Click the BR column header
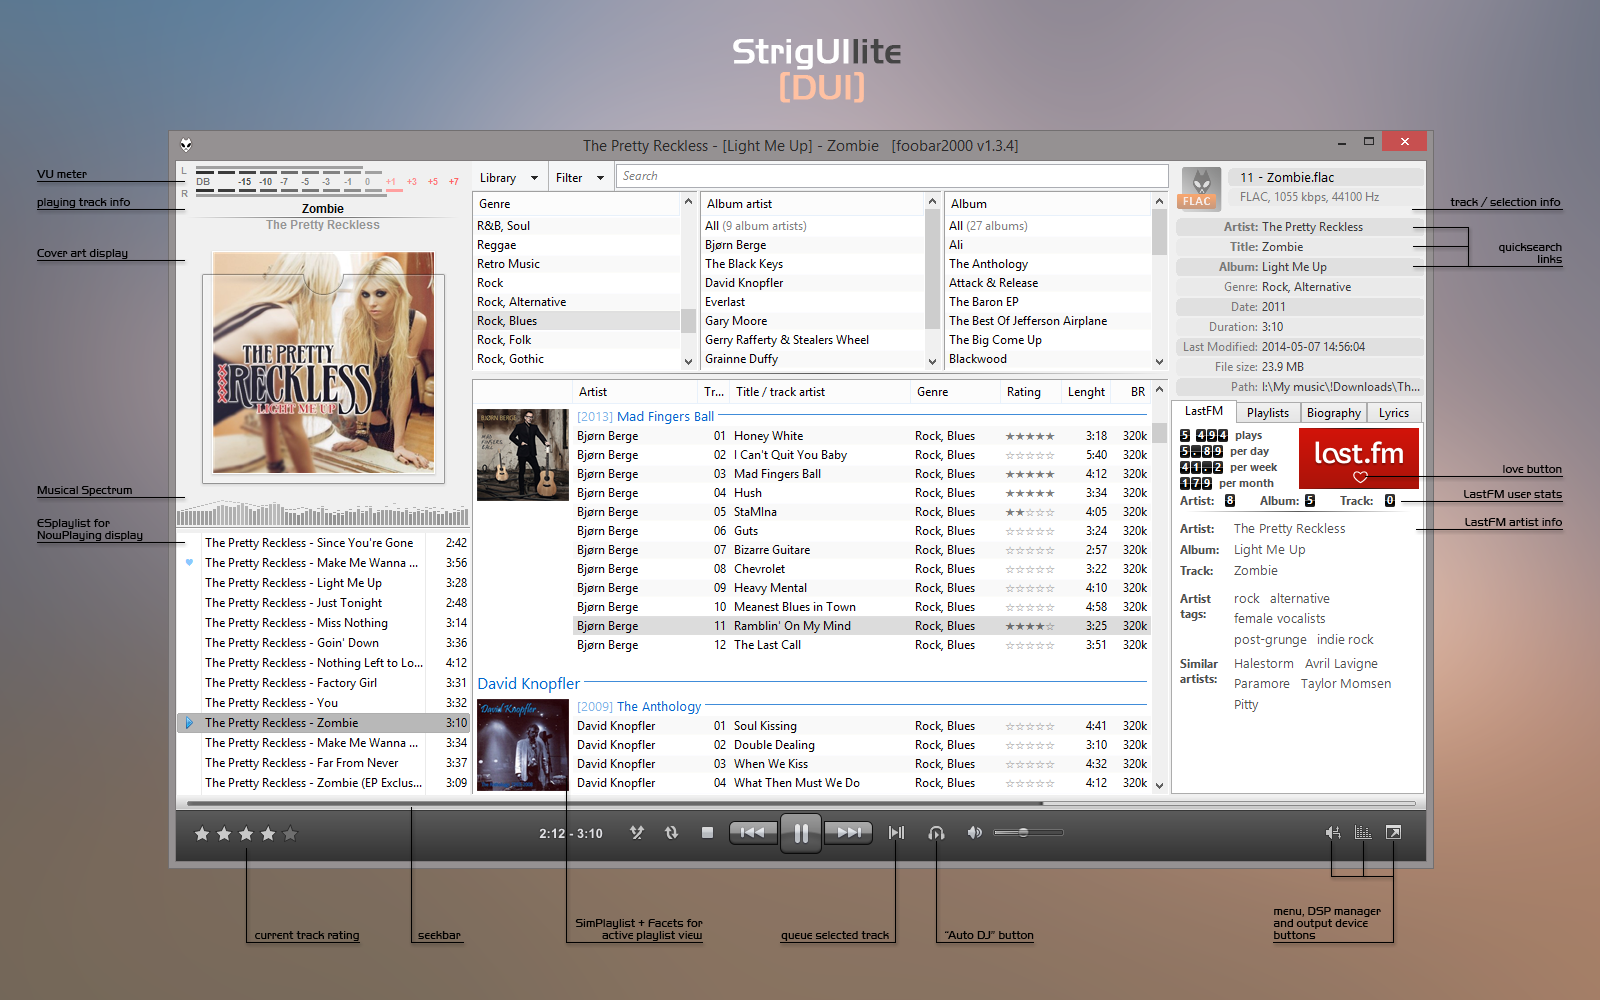 (x=1138, y=392)
